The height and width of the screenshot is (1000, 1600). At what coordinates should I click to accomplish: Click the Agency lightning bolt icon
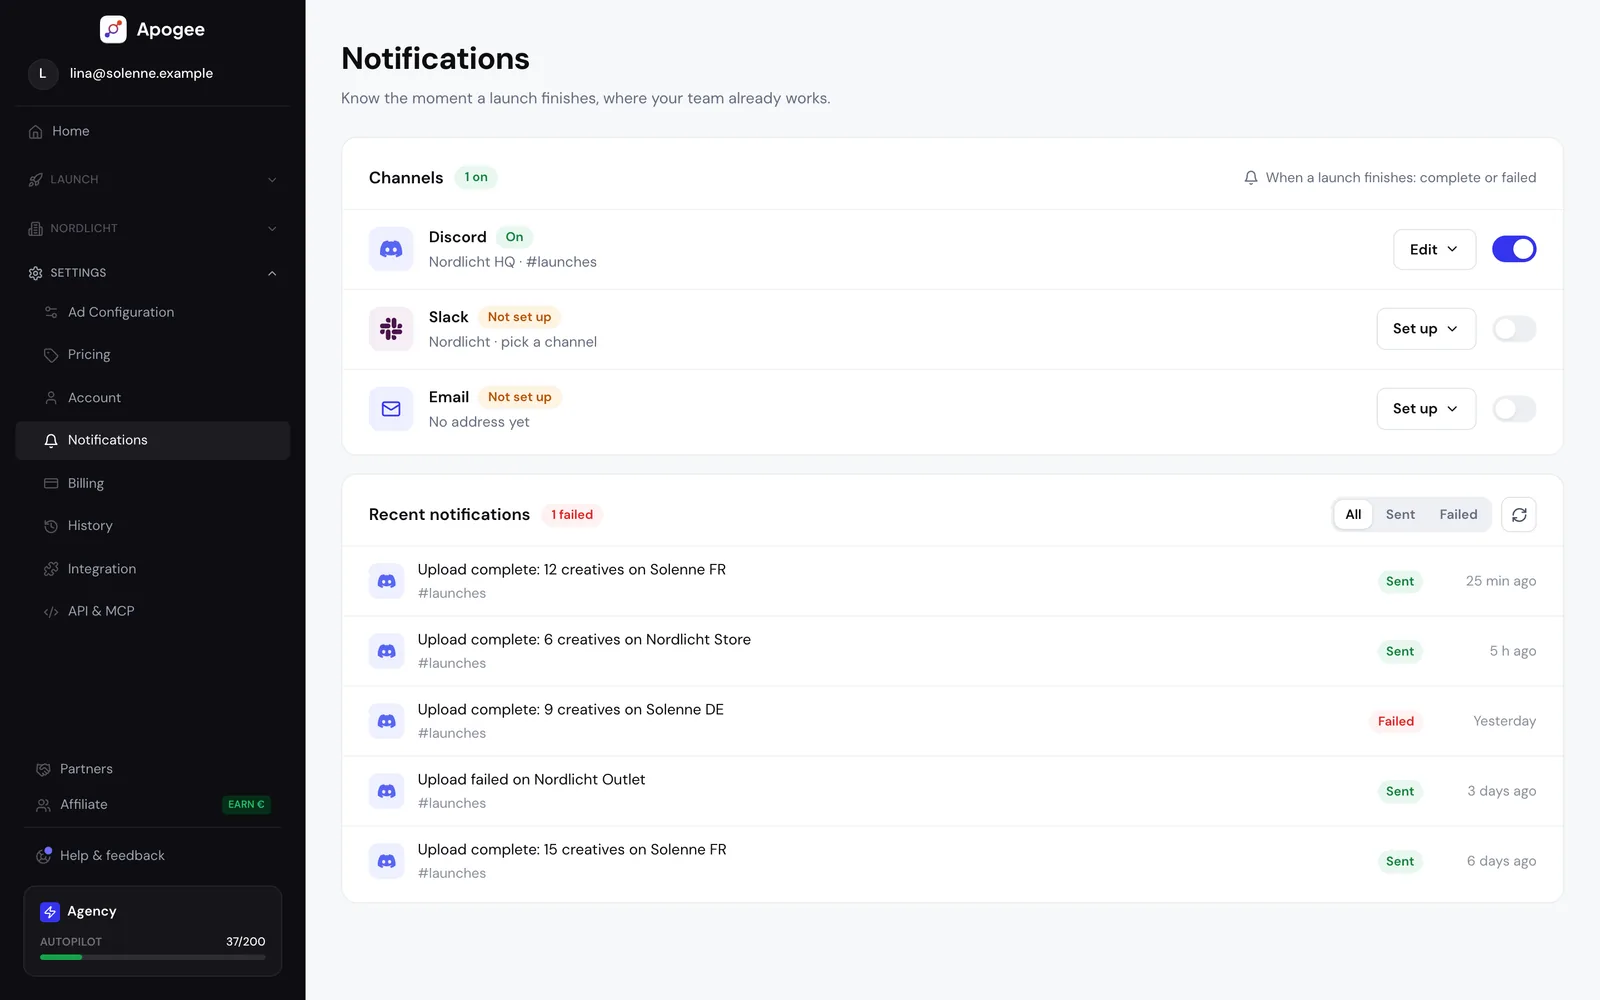[x=50, y=912]
